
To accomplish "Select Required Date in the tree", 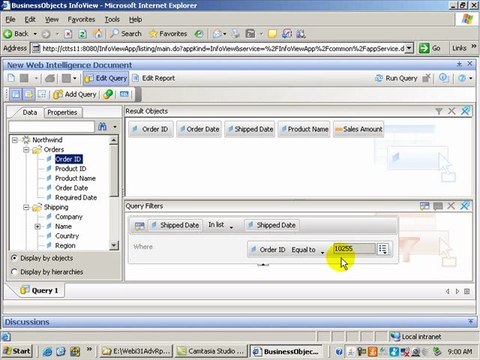I will point(76,198).
